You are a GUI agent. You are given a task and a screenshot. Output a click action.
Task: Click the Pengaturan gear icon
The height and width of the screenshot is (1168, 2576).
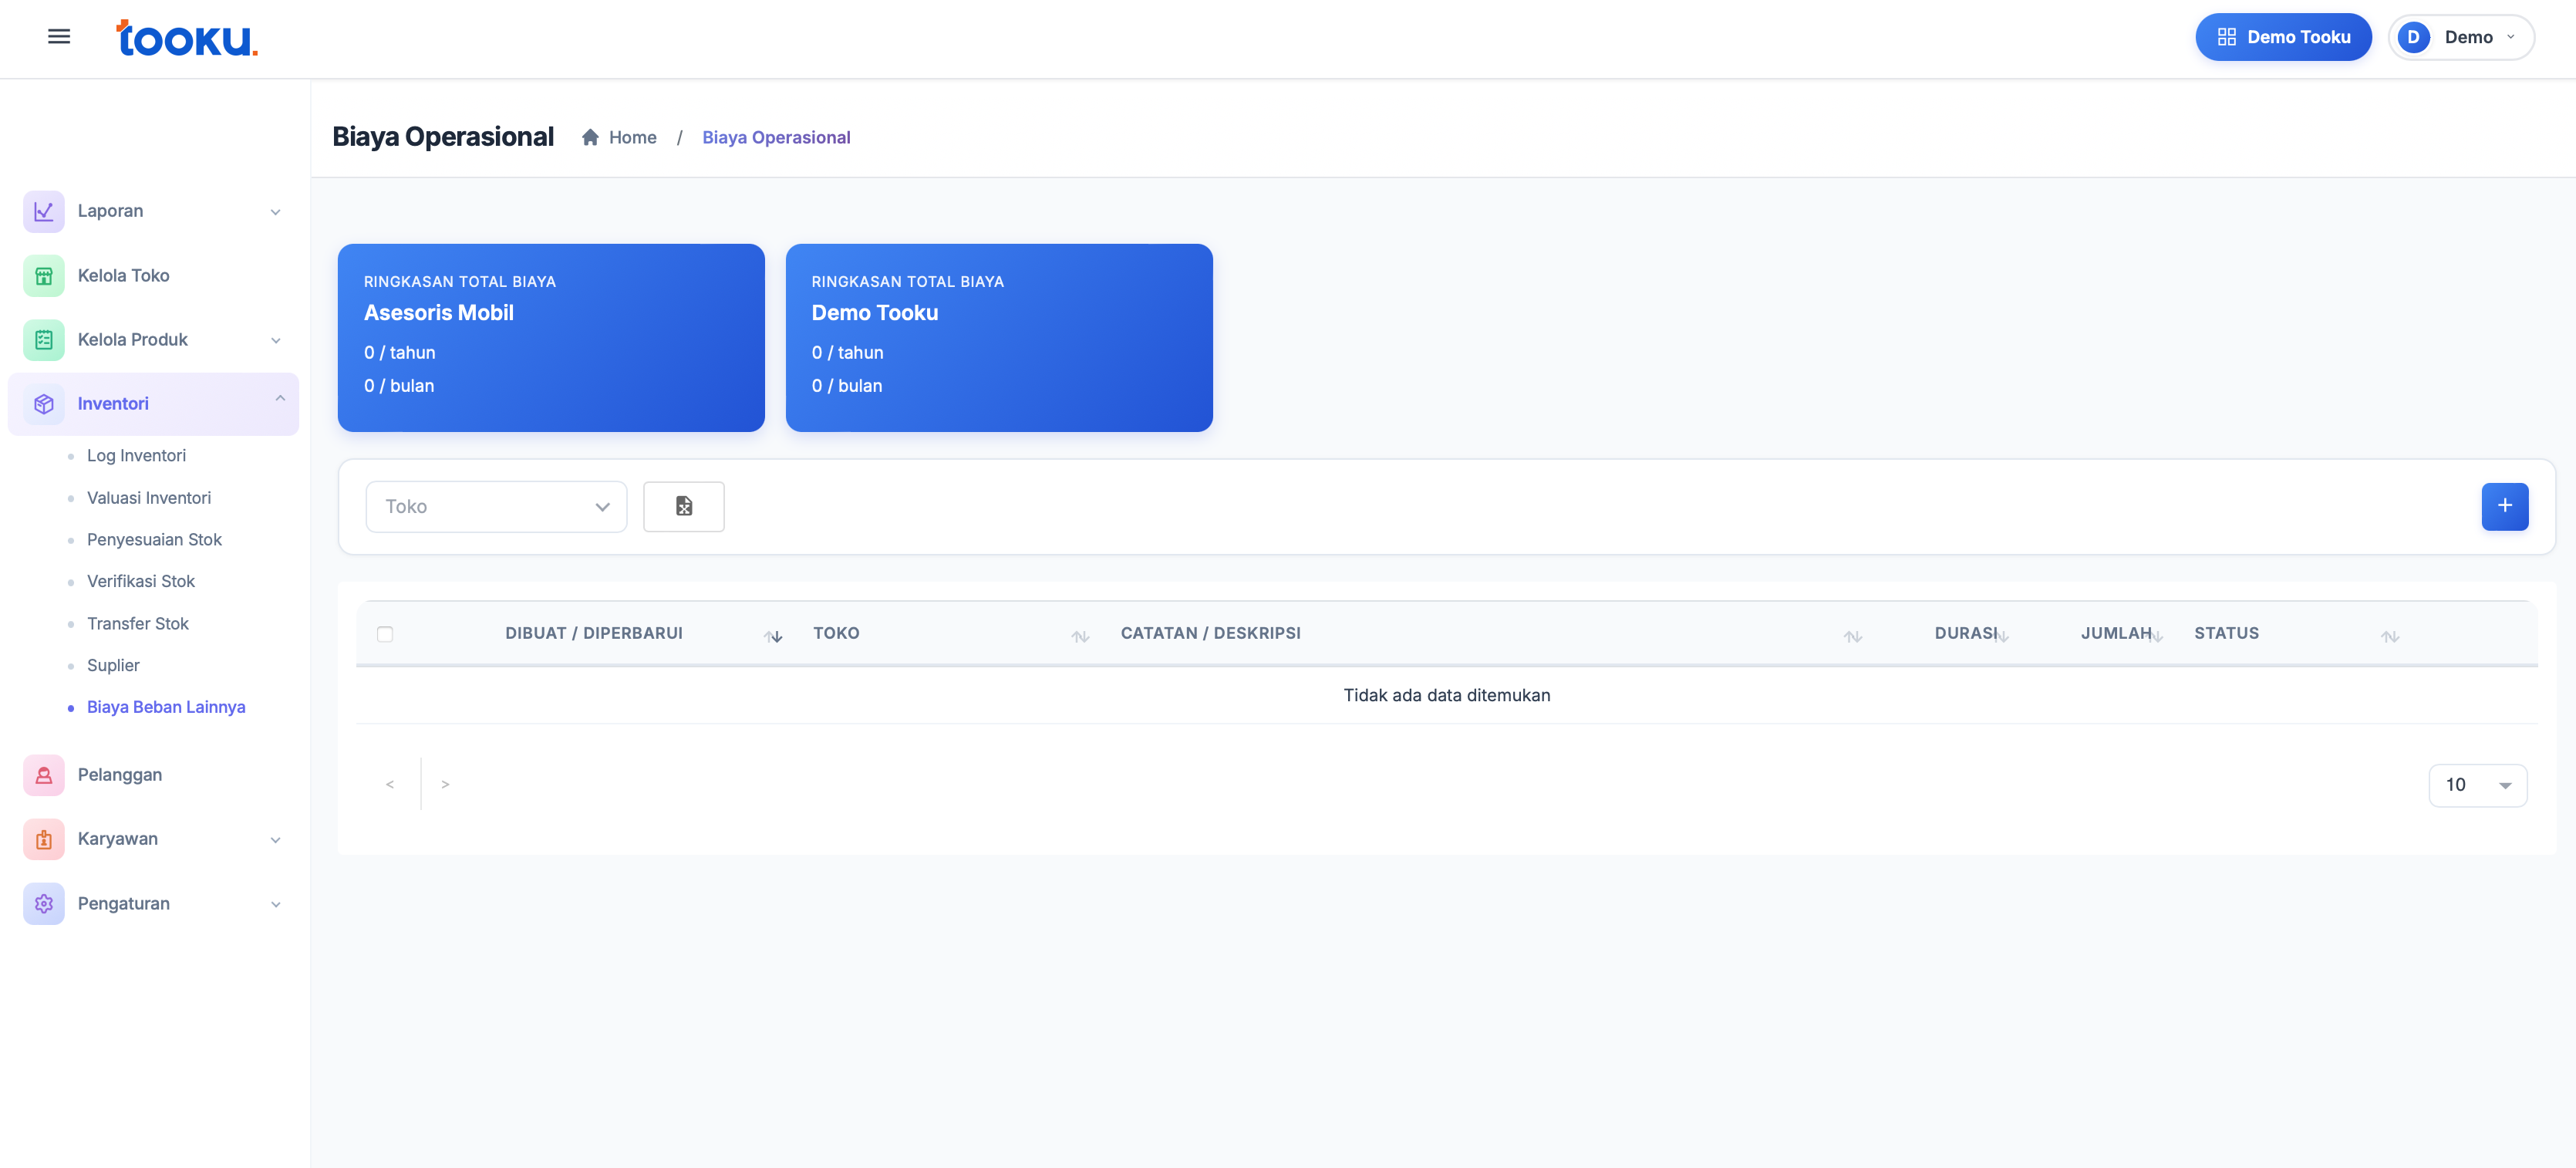[43, 904]
